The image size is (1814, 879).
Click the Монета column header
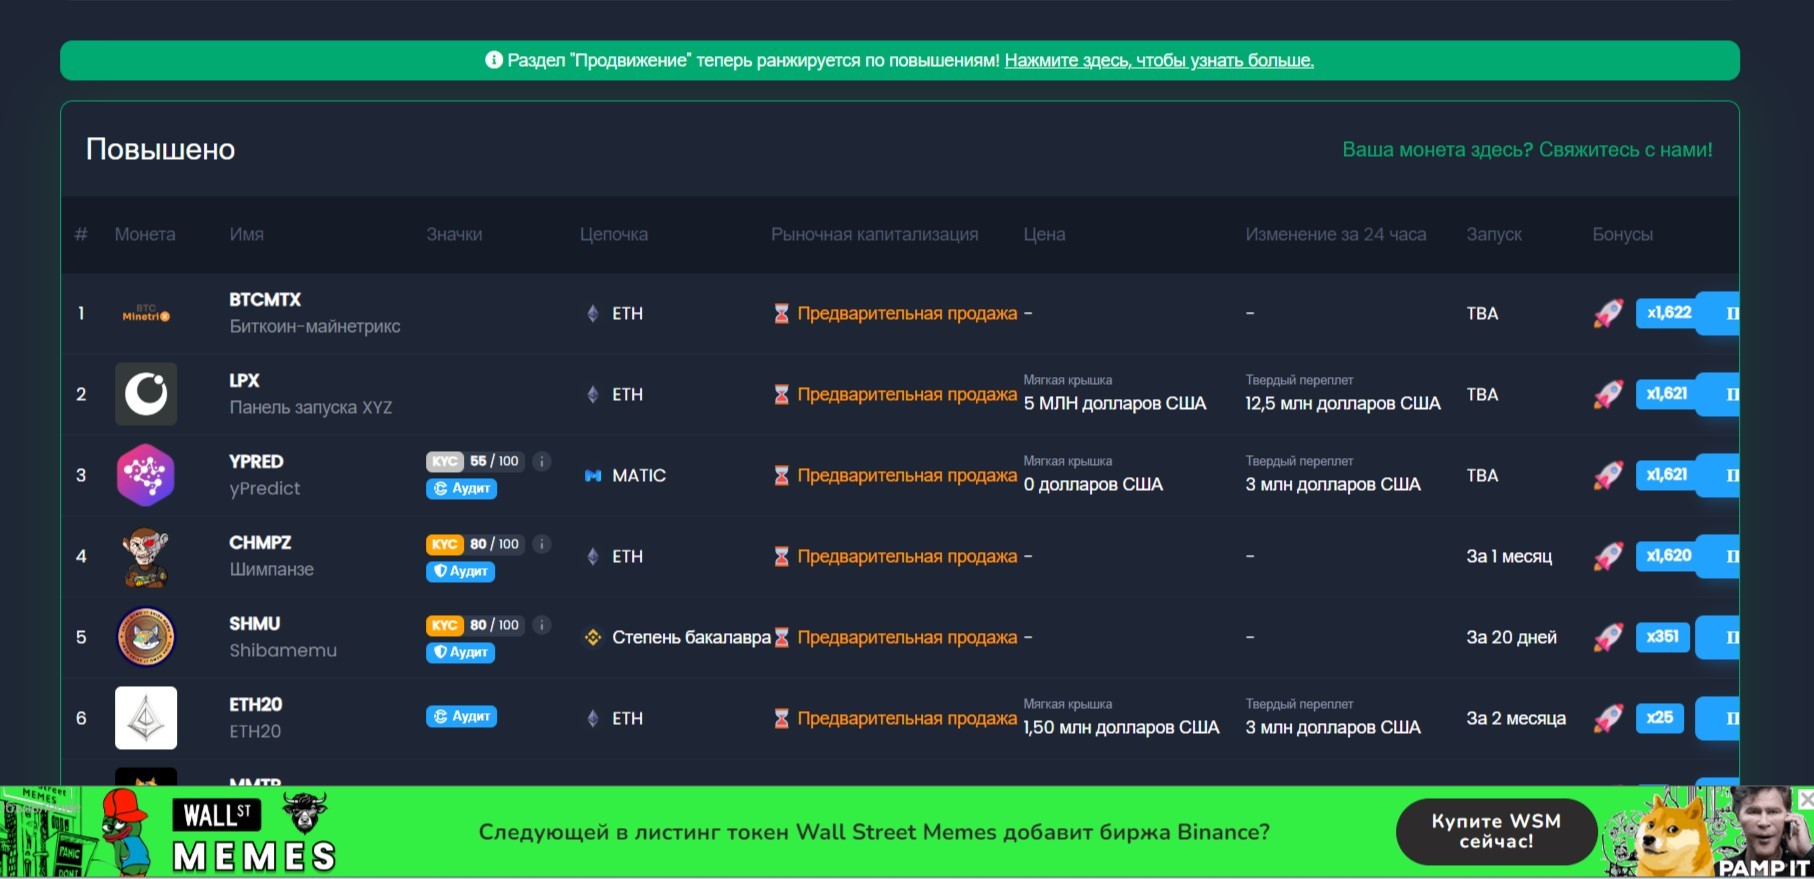click(x=145, y=234)
